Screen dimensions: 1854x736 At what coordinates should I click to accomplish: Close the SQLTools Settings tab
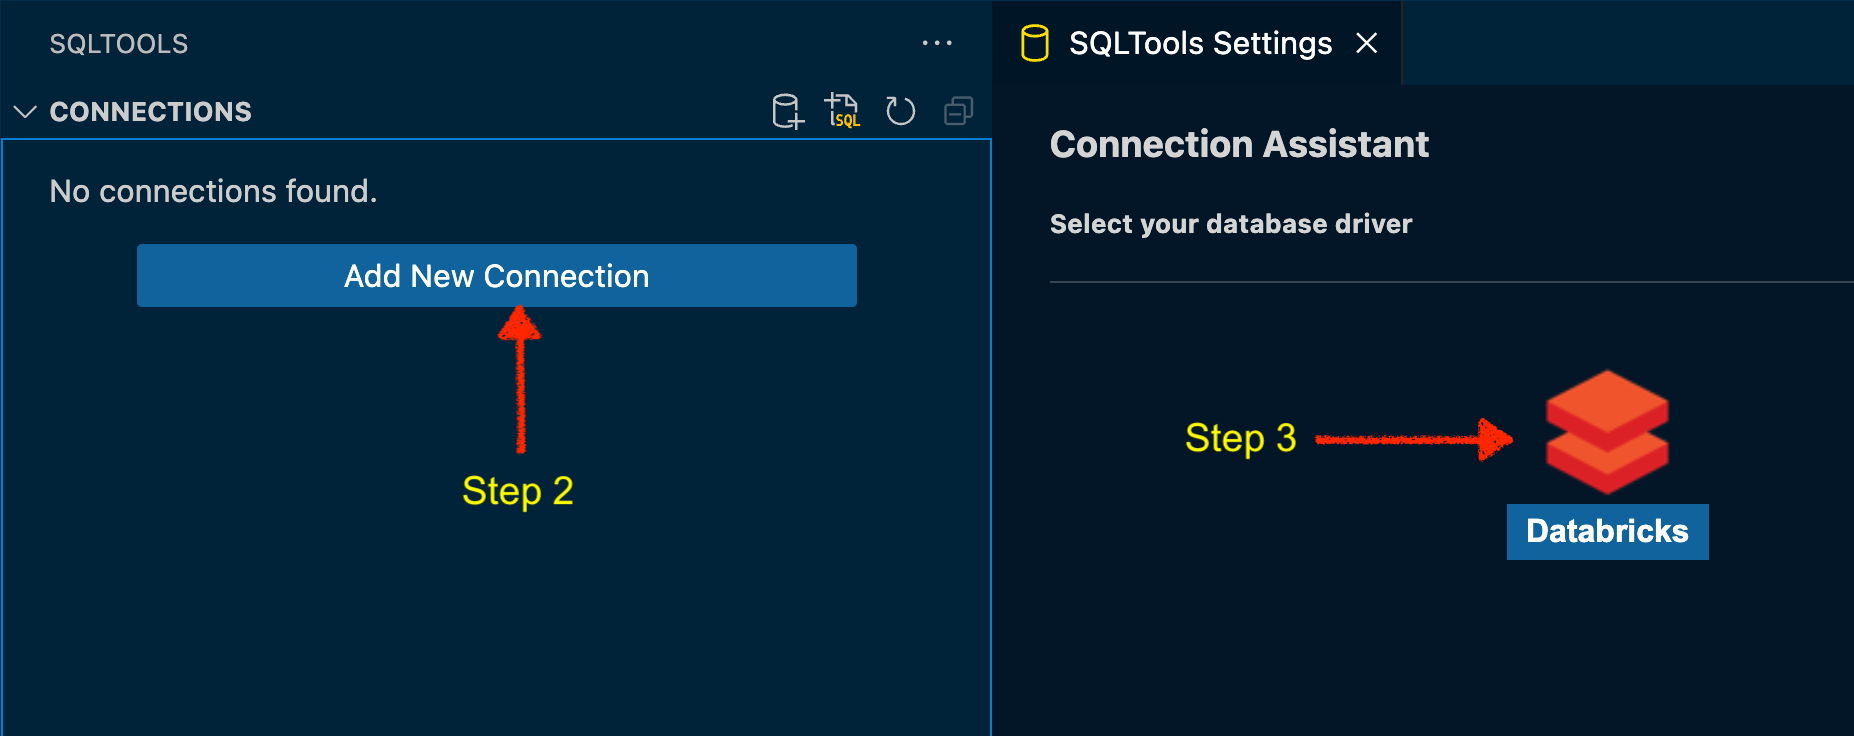pyautogui.click(x=1366, y=43)
